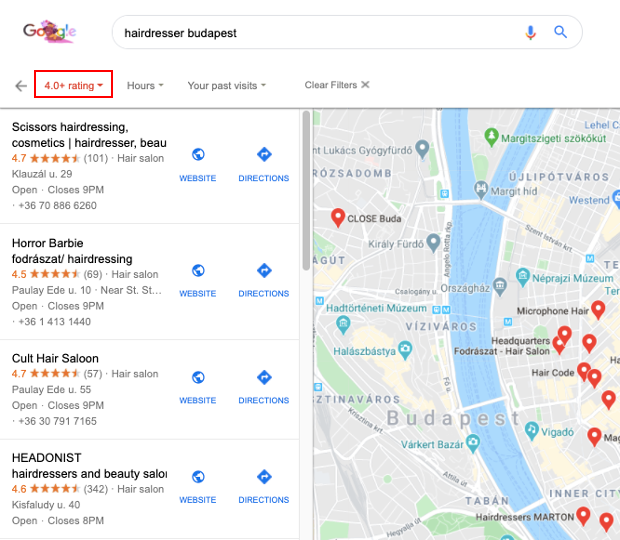The height and width of the screenshot is (540, 620).
Task: Open website globe icon for Cult Hair Saloon
Action: click(198, 377)
